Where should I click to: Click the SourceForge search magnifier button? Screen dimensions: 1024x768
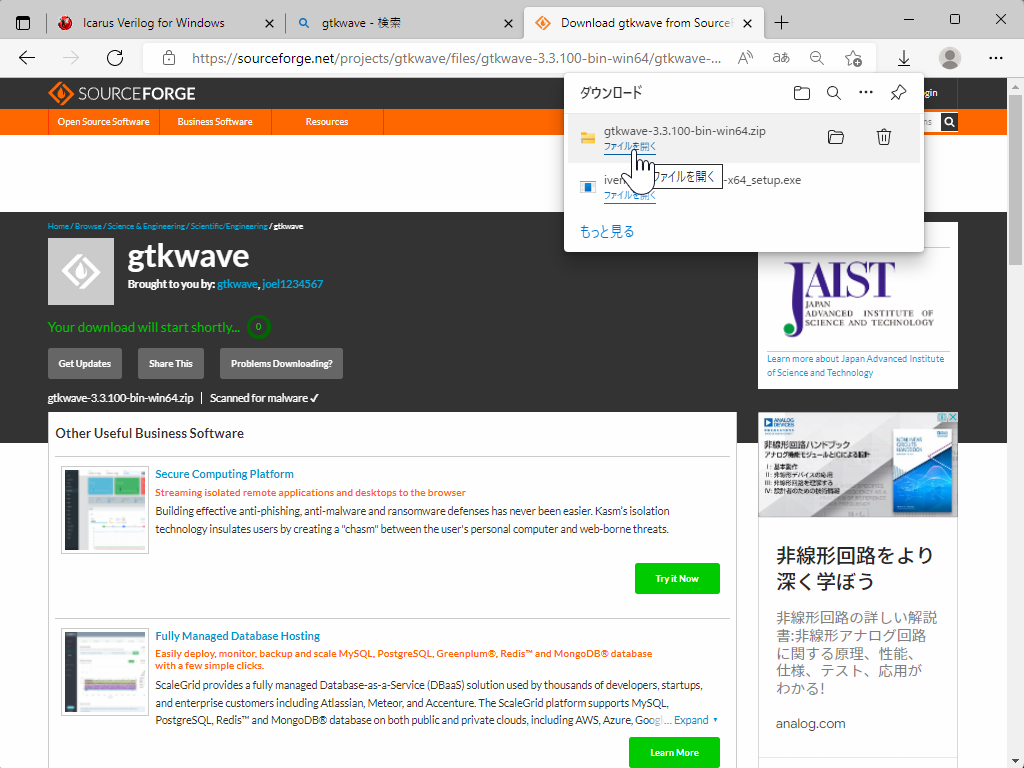pyautogui.click(x=950, y=121)
